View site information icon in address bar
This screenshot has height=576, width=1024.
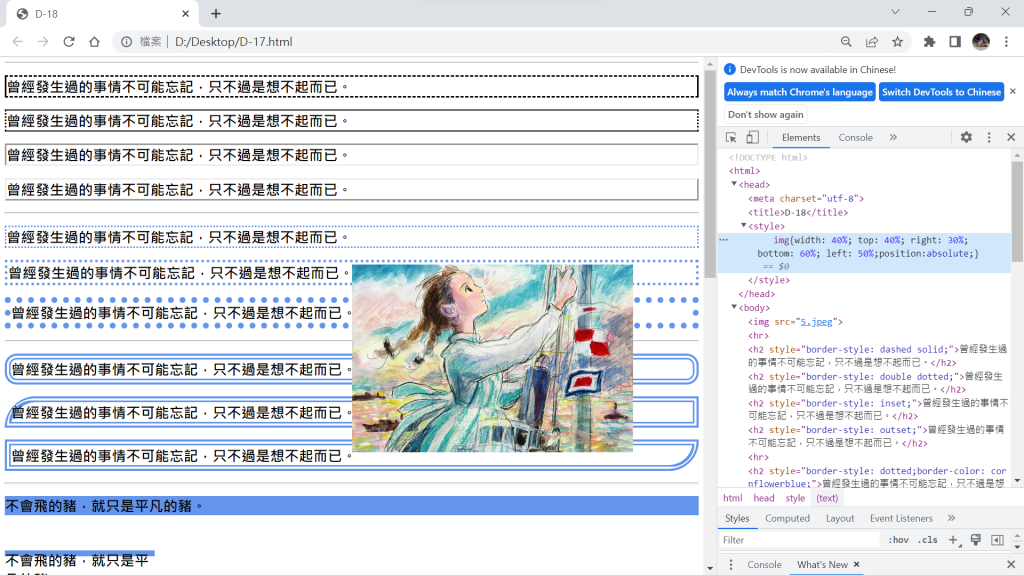pos(127,42)
